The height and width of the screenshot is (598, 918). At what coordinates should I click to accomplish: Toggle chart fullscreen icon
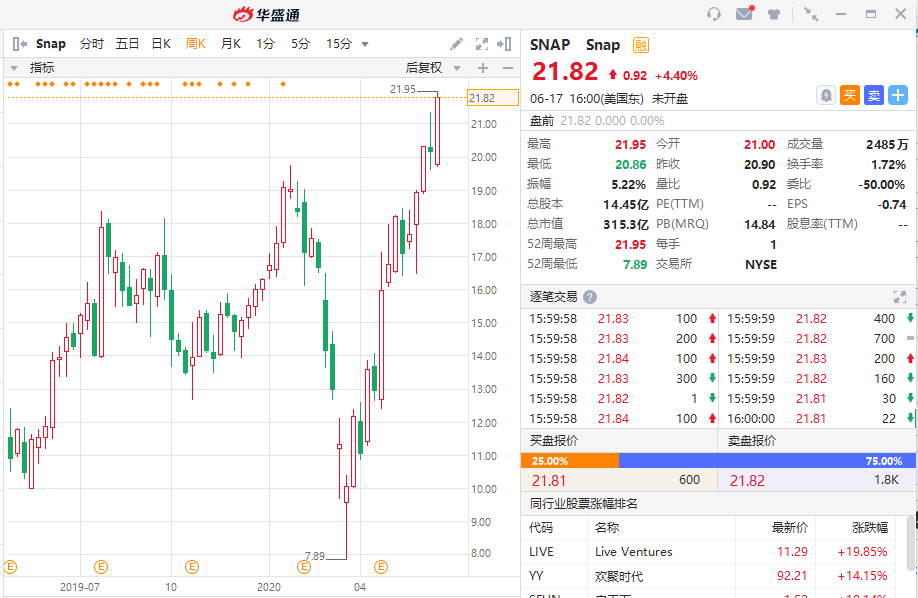pyautogui.click(x=482, y=44)
